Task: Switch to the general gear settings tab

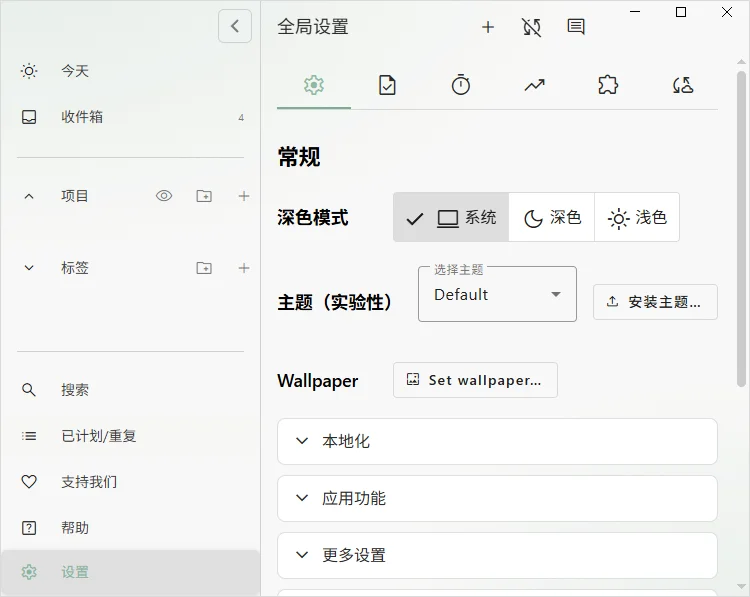Action: [314, 86]
